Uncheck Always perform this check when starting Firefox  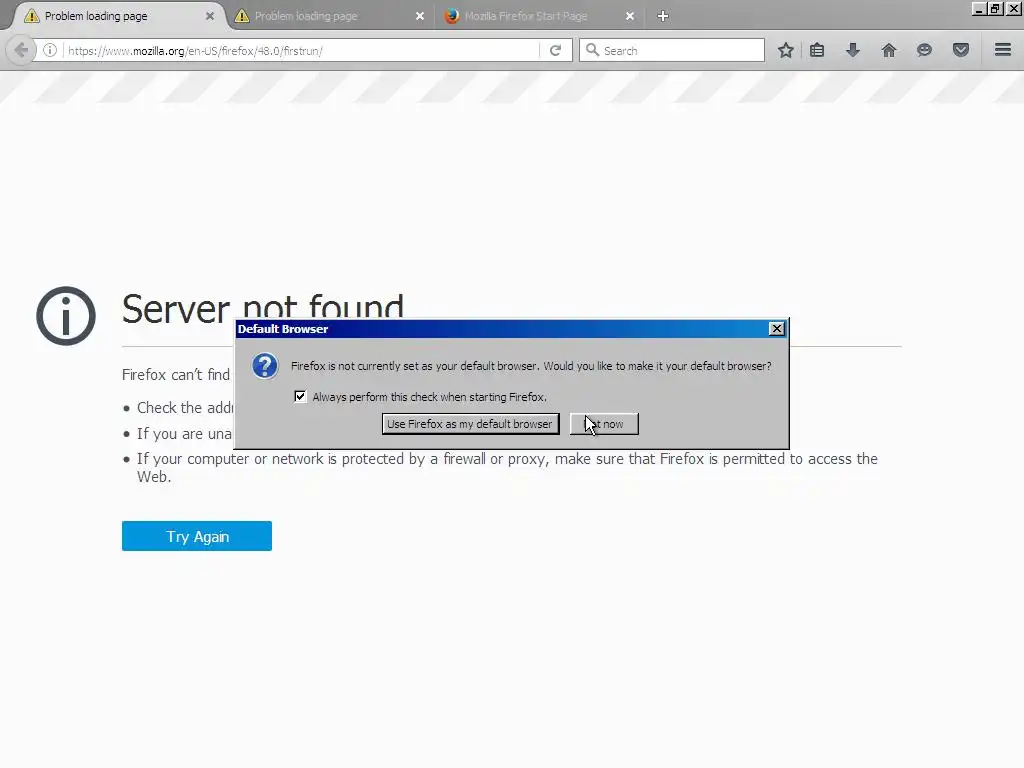(x=300, y=396)
